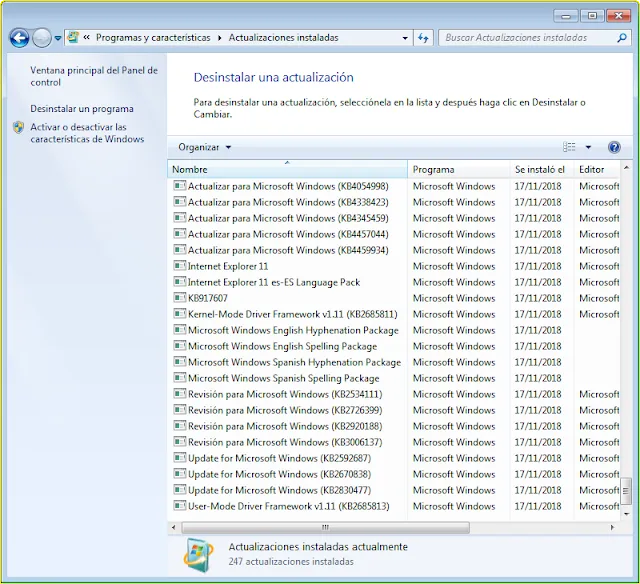
Task: Click the vertical scrollbar thumb
Action: (x=626, y=490)
